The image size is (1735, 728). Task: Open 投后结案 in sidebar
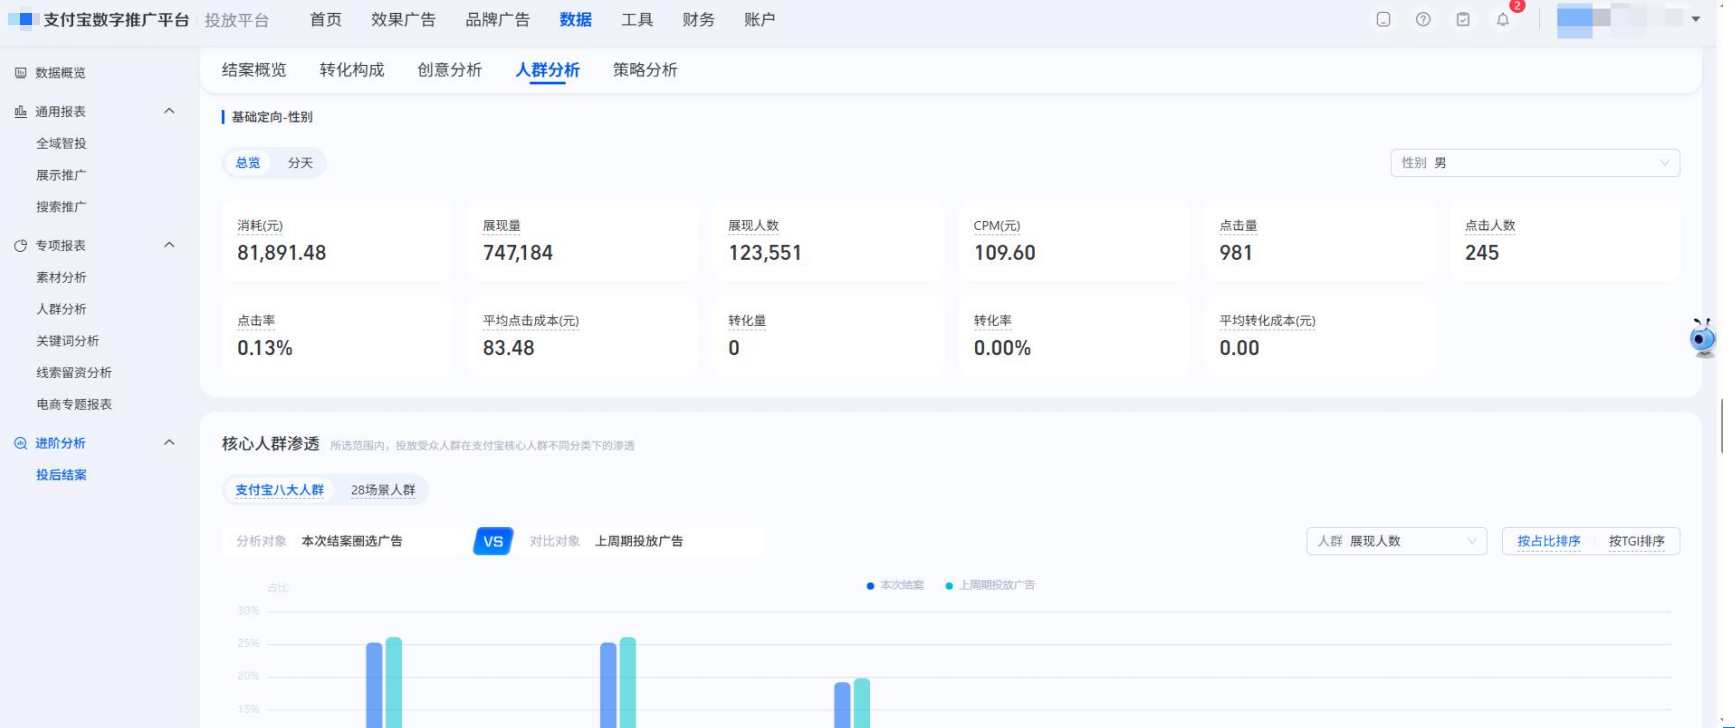[61, 475]
